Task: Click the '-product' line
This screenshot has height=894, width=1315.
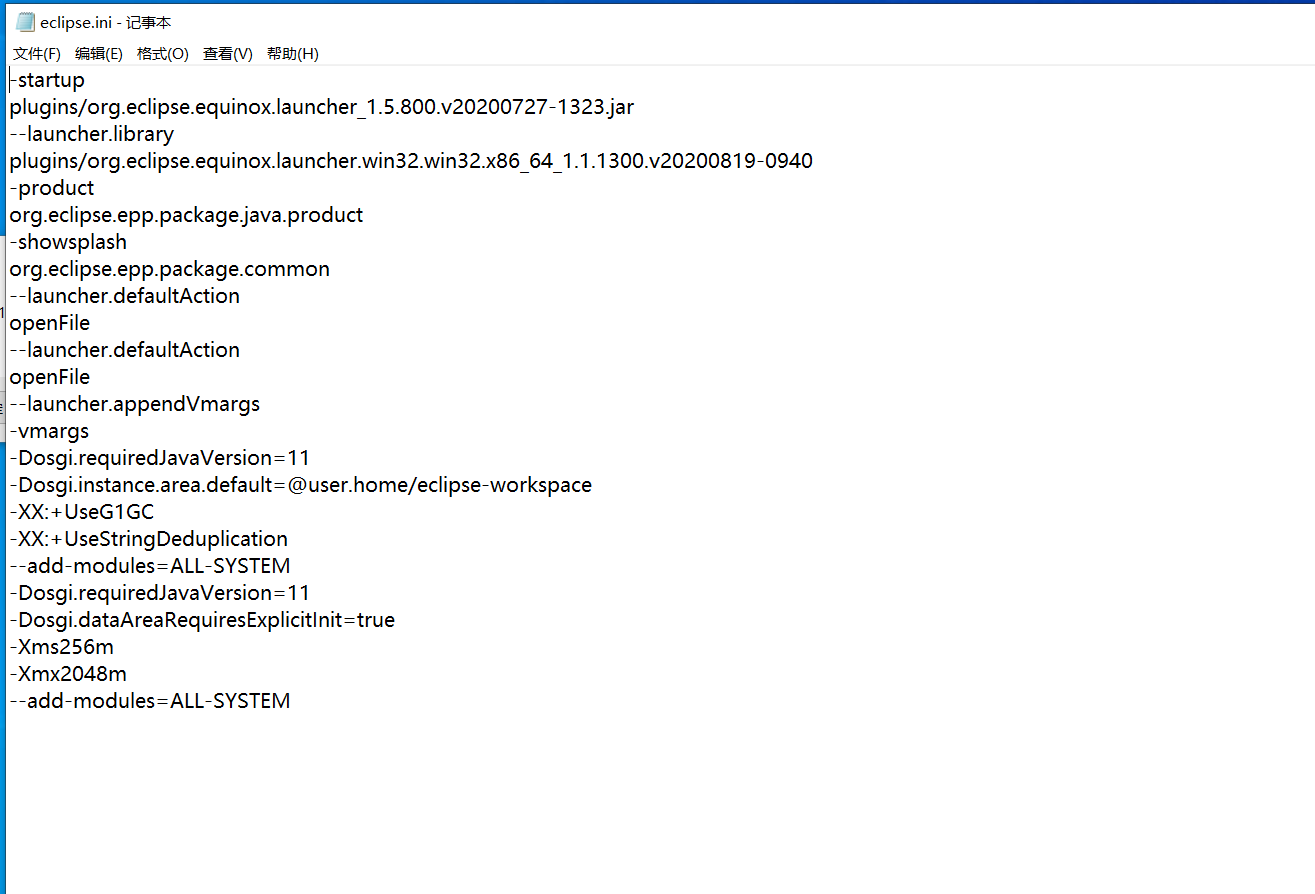Action: click(52, 188)
